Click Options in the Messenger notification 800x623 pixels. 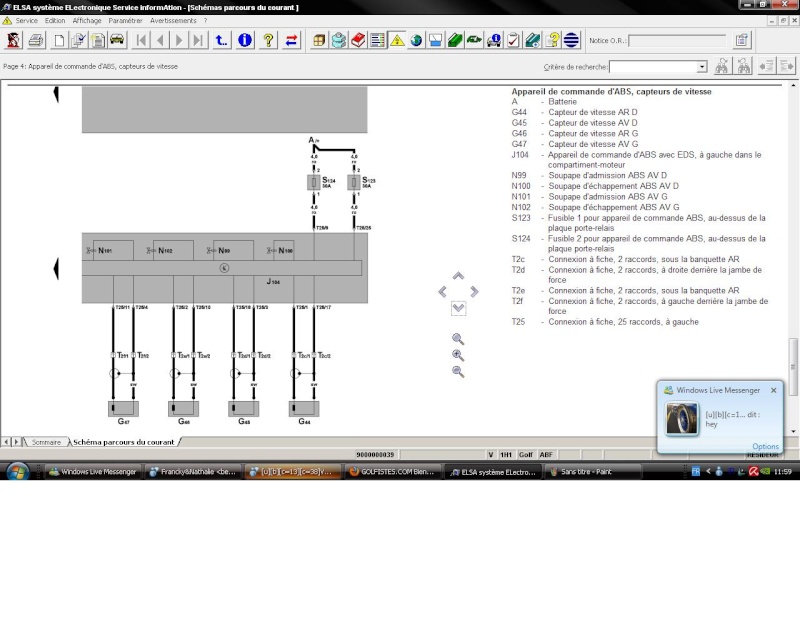(765, 446)
